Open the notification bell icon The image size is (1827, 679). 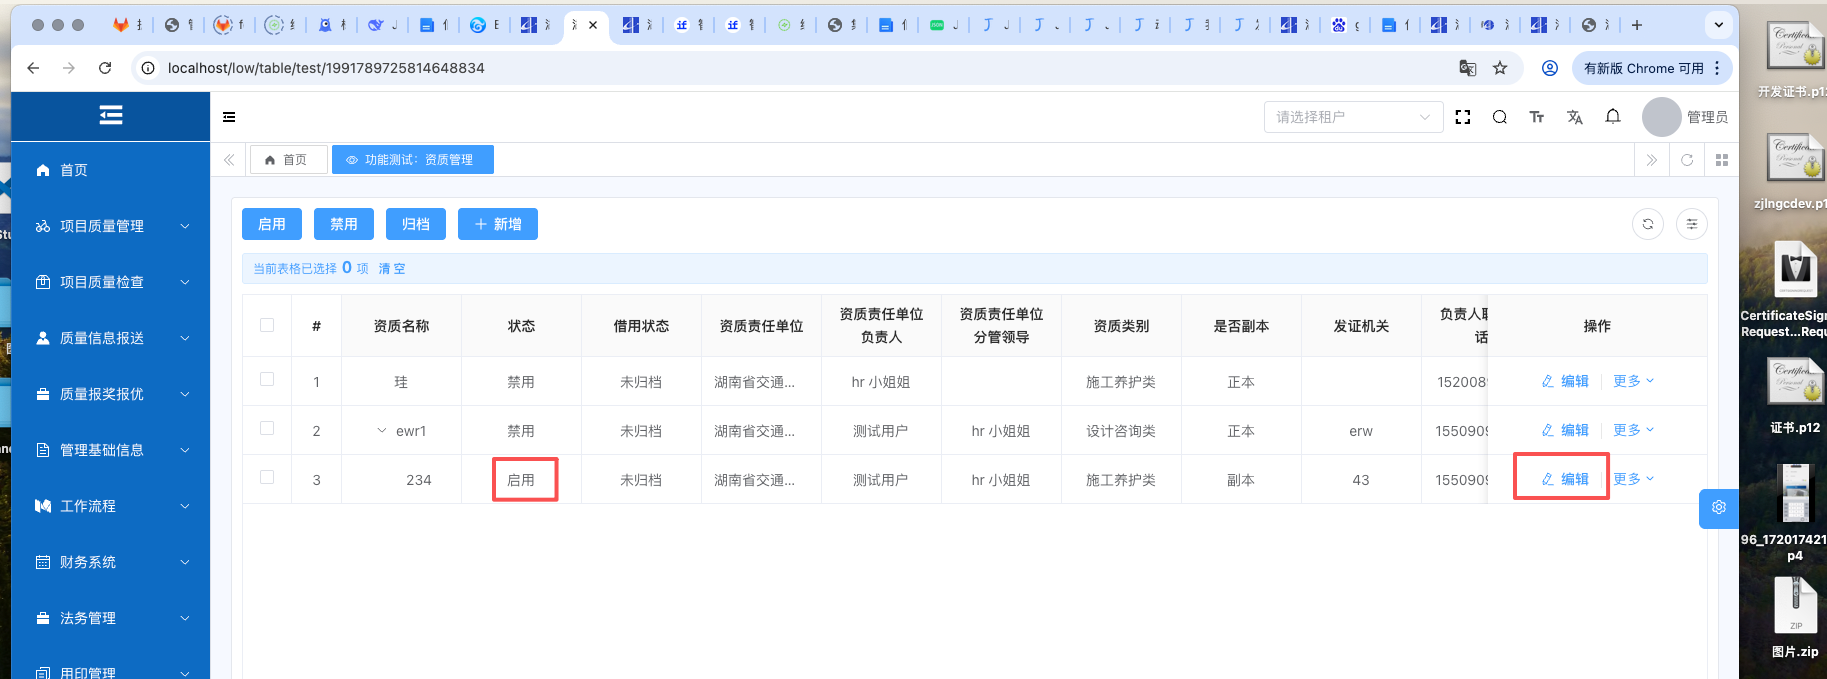(1613, 117)
